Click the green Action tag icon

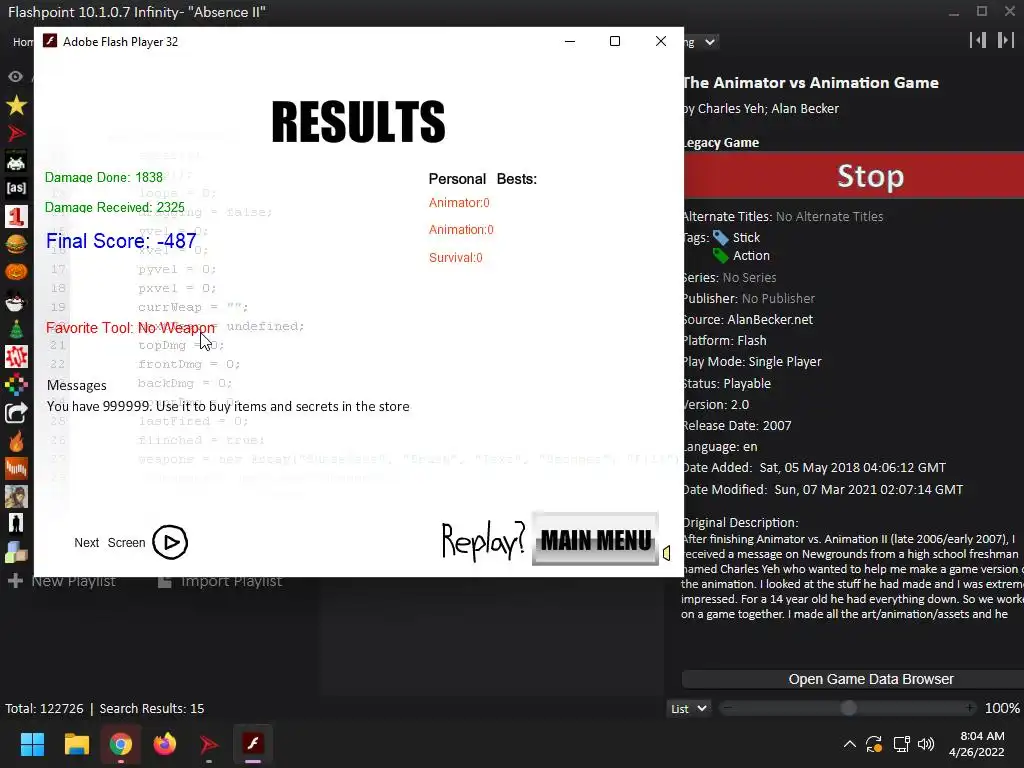(x=720, y=255)
